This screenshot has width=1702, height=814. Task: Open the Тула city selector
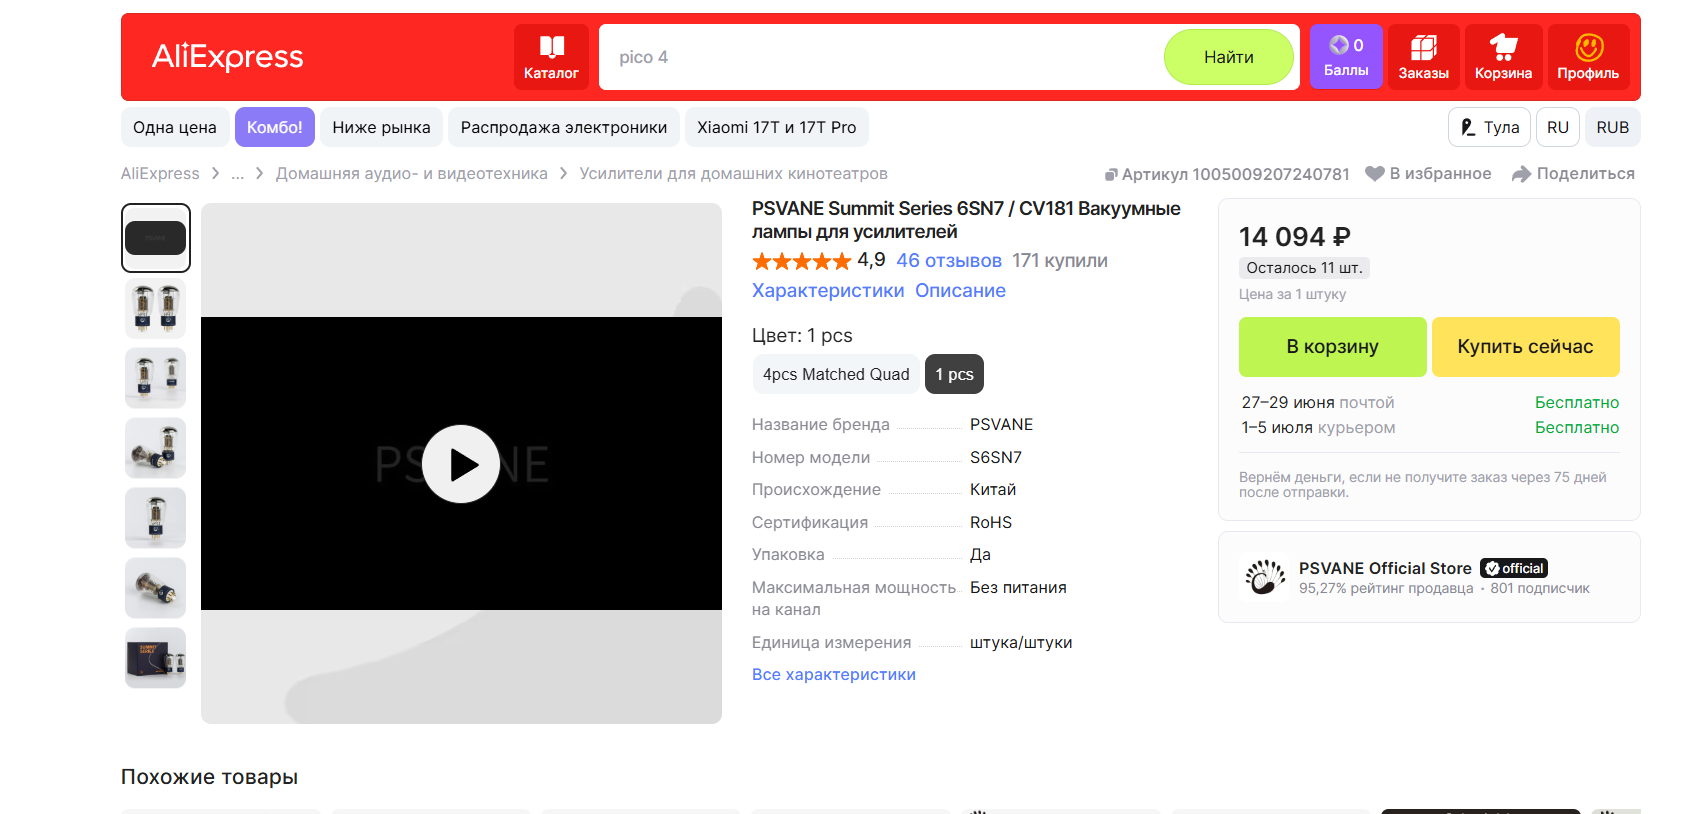pyautogui.click(x=1489, y=127)
